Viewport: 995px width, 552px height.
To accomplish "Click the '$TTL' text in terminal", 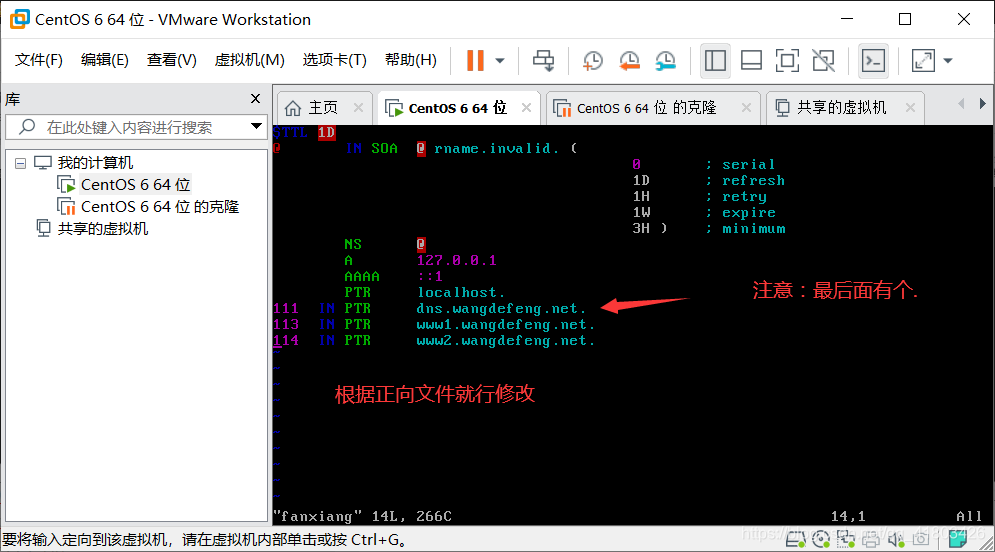I will [x=291, y=132].
